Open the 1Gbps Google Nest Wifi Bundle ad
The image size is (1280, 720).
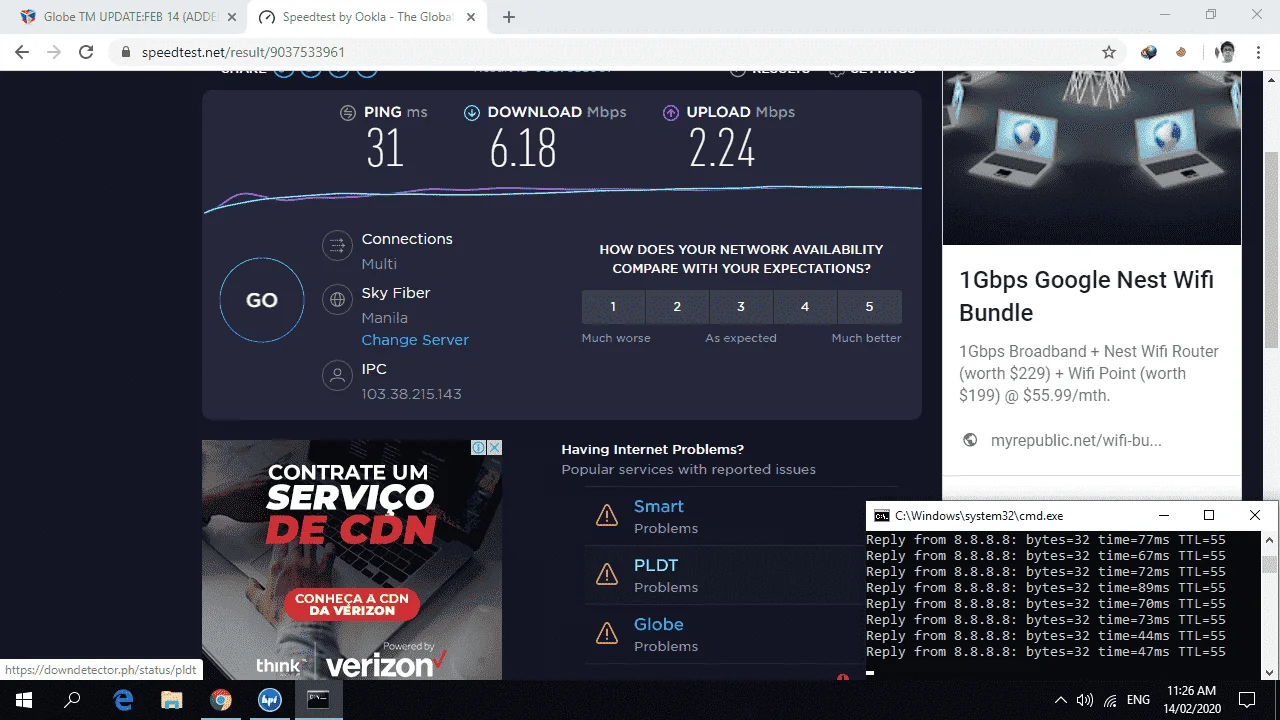[x=1086, y=296]
